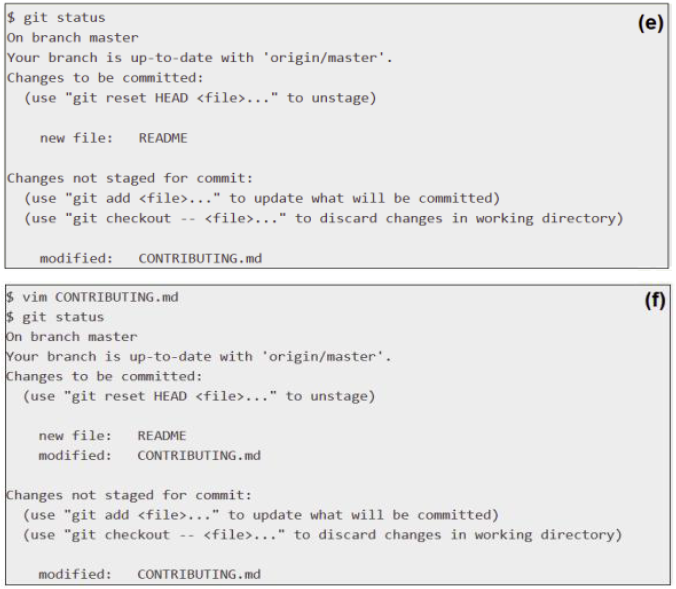Click the new file README entry in panel (f)
The width and height of the screenshot is (676, 589).
112,436
